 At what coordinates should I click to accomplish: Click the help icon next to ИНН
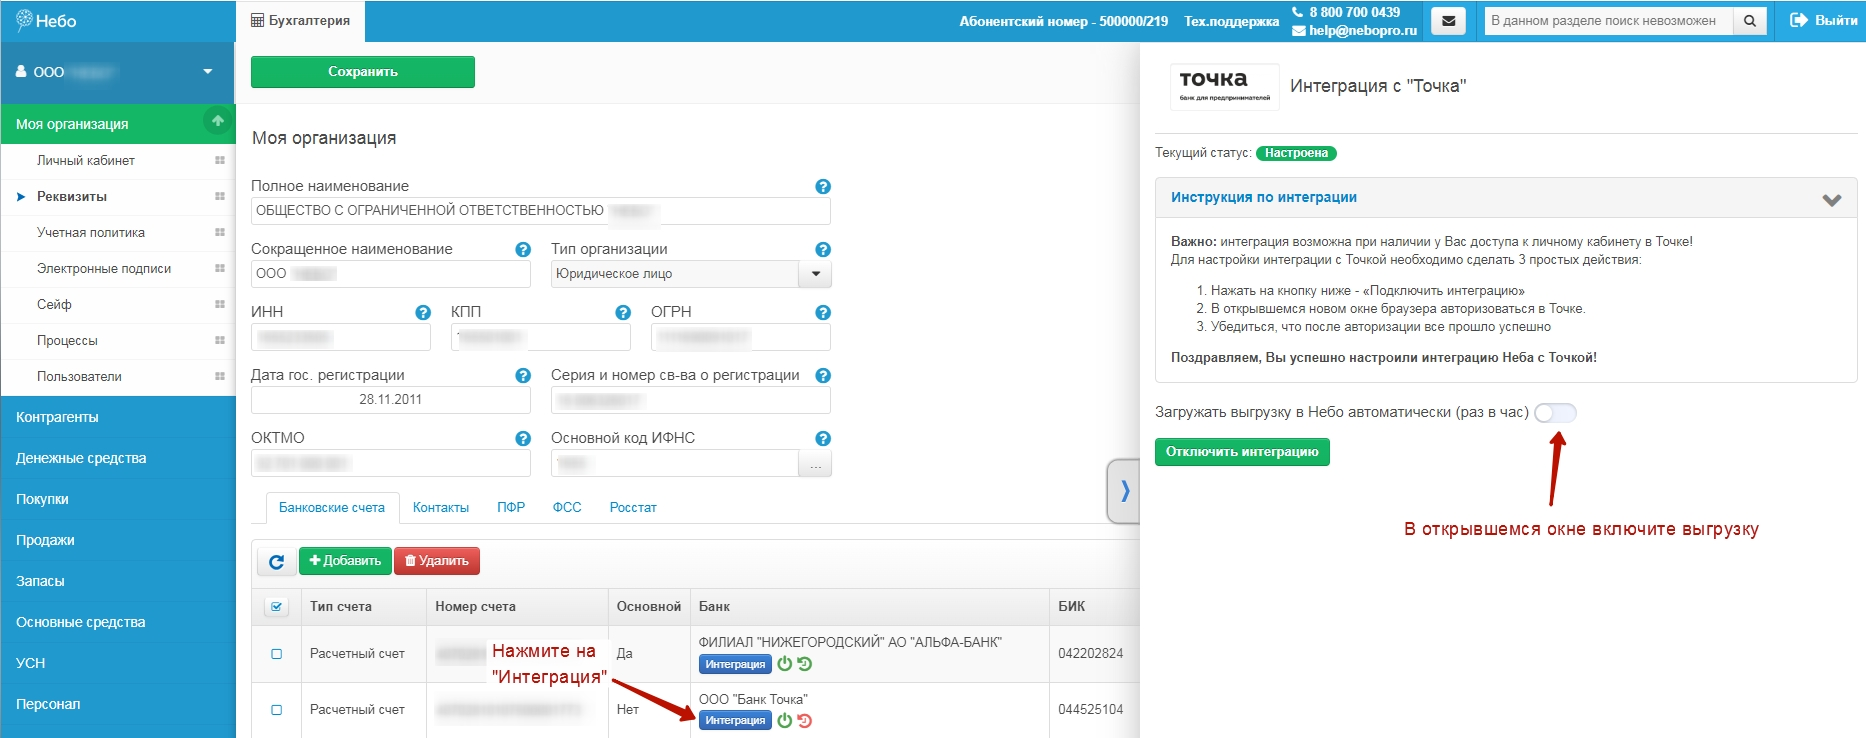423,313
